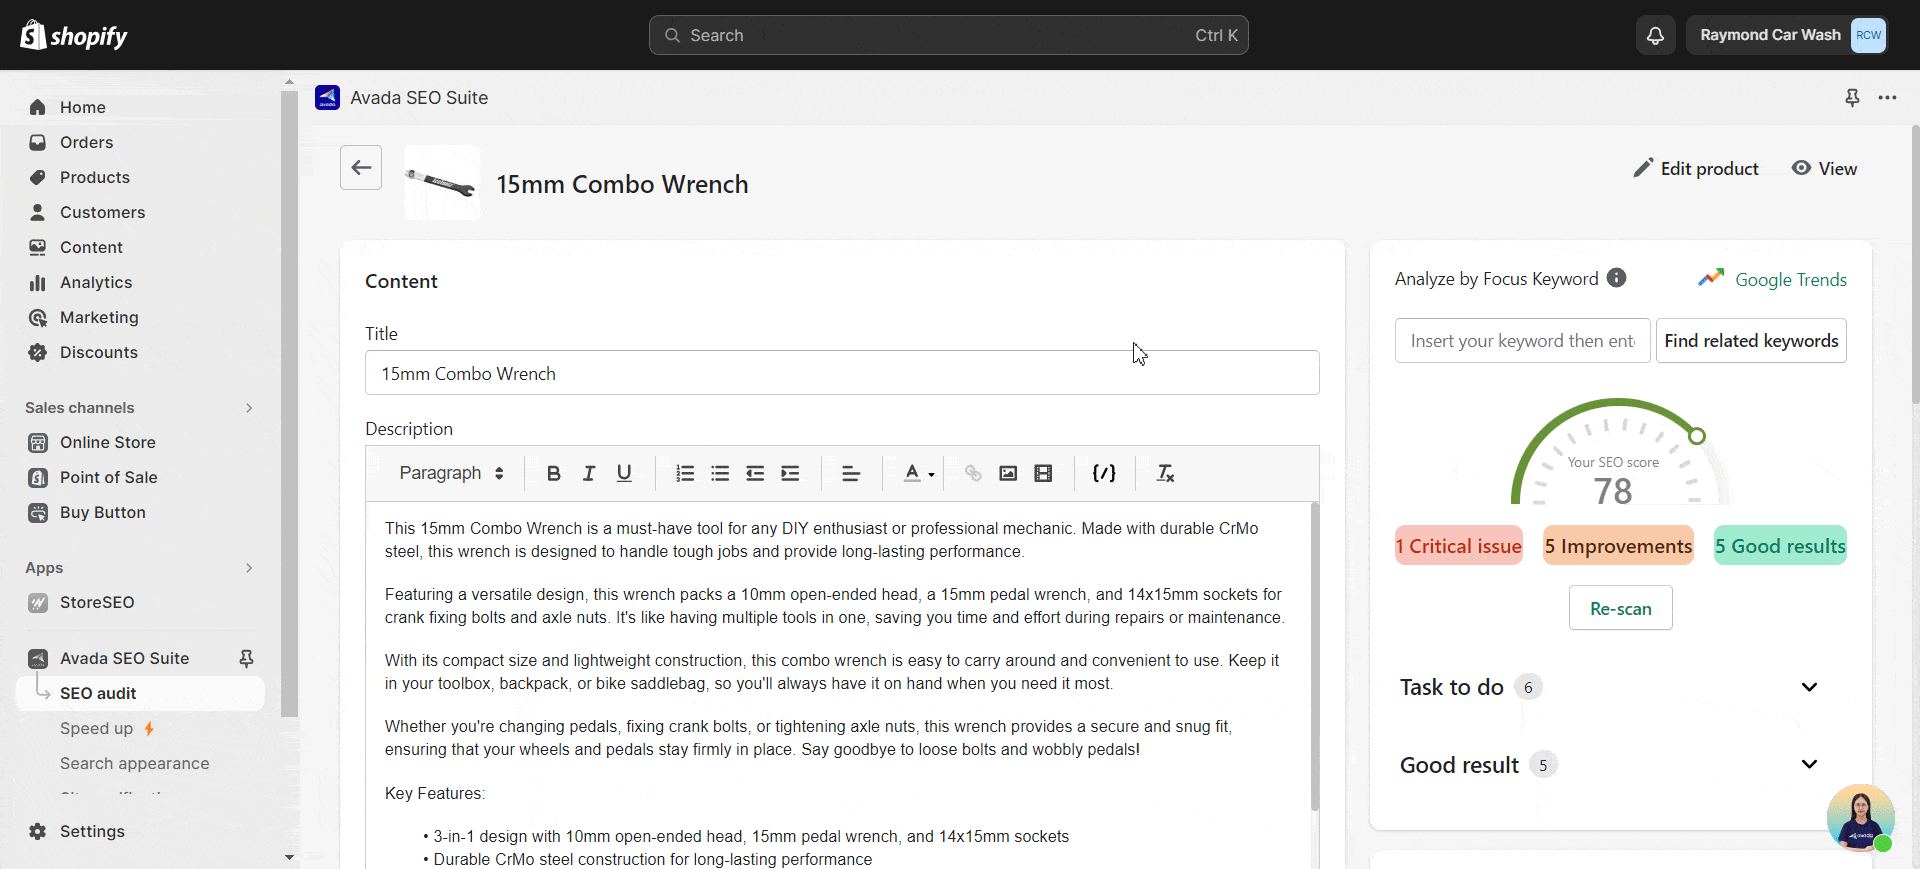
Task: Click View product link
Action: coord(1824,168)
